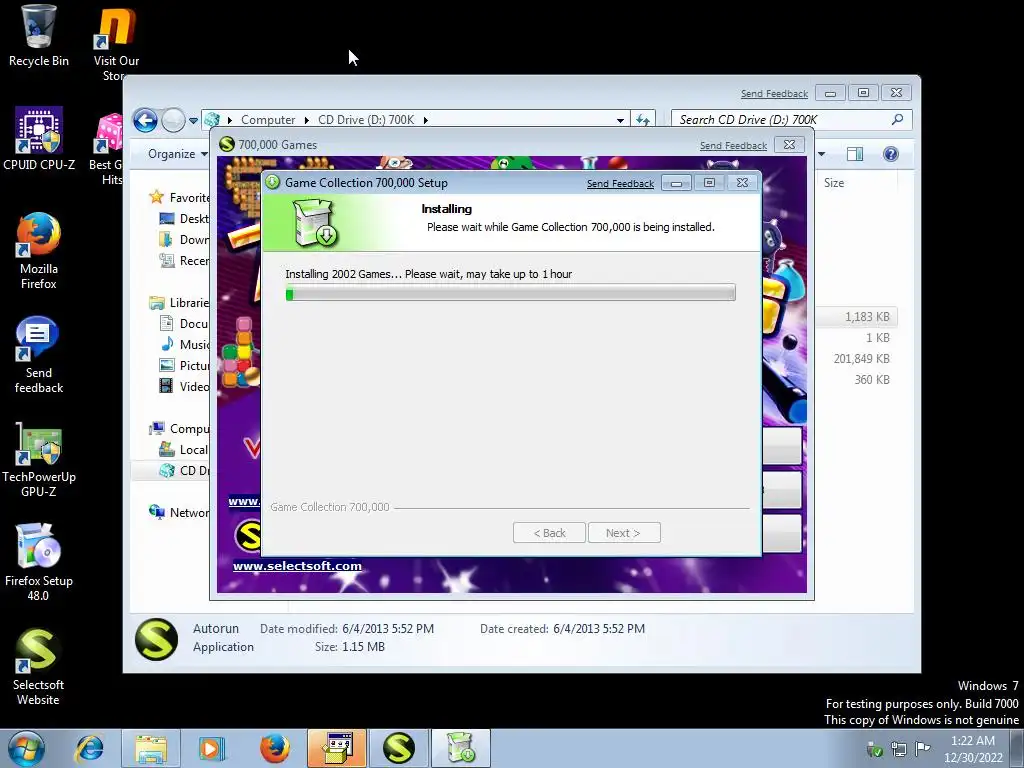Select Network in the navigation pane
The image size is (1024, 768).
(179, 513)
